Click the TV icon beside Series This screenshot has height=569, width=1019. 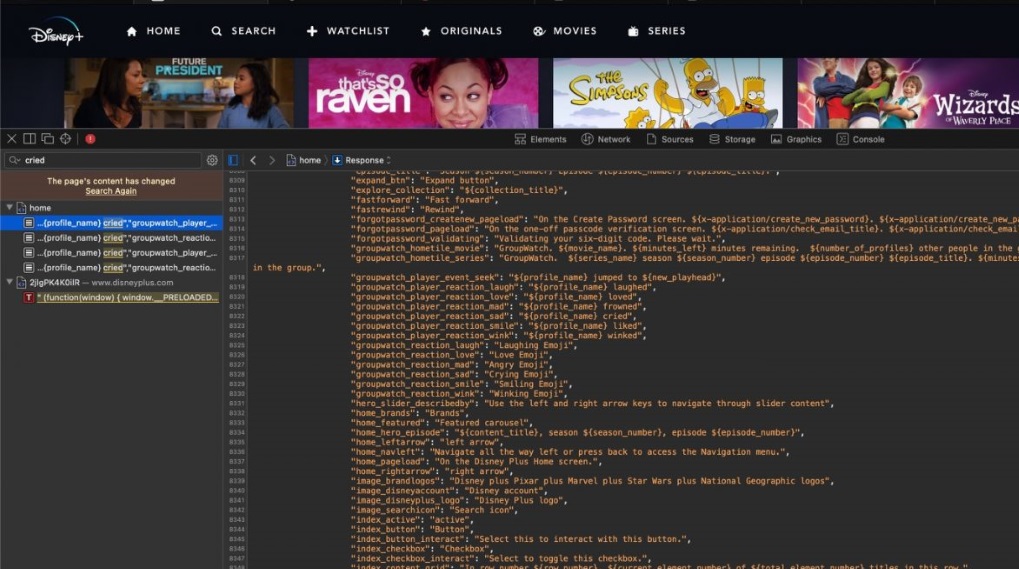tap(633, 31)
